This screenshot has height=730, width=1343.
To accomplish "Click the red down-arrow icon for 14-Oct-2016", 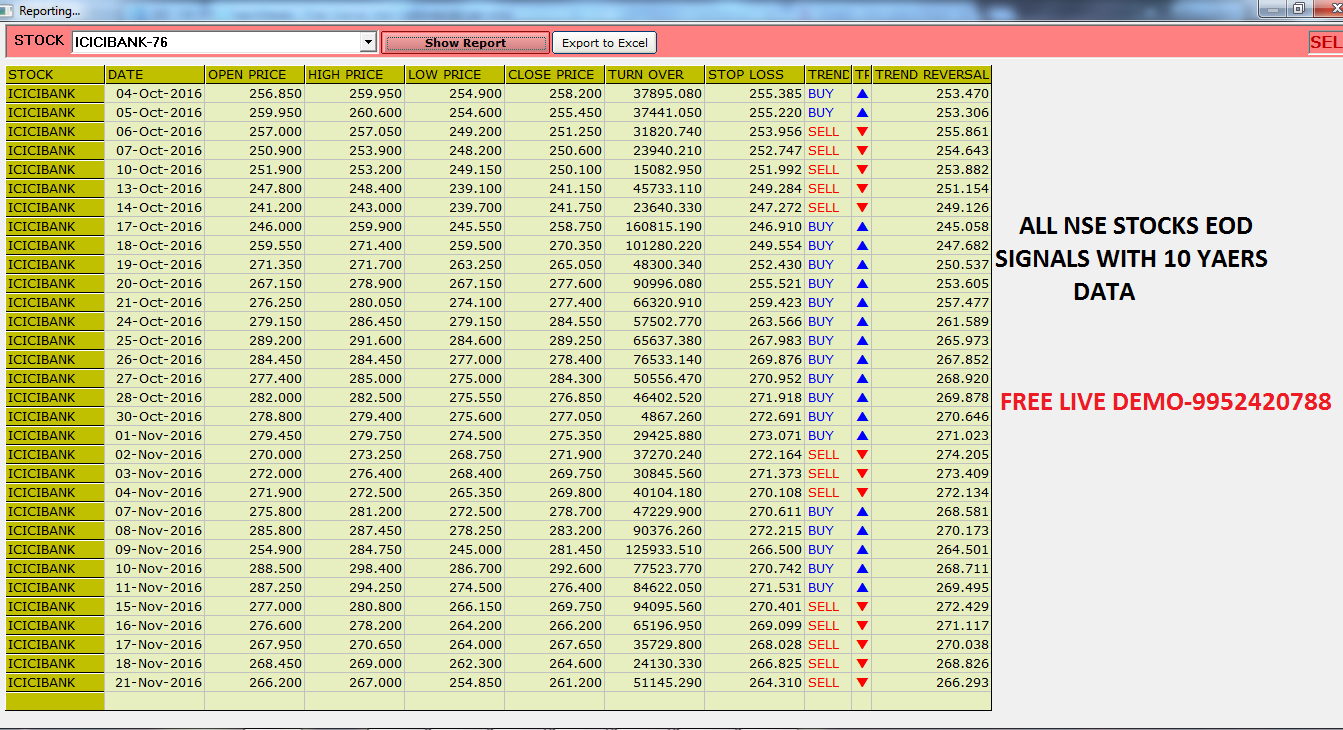I will [862, 208].
